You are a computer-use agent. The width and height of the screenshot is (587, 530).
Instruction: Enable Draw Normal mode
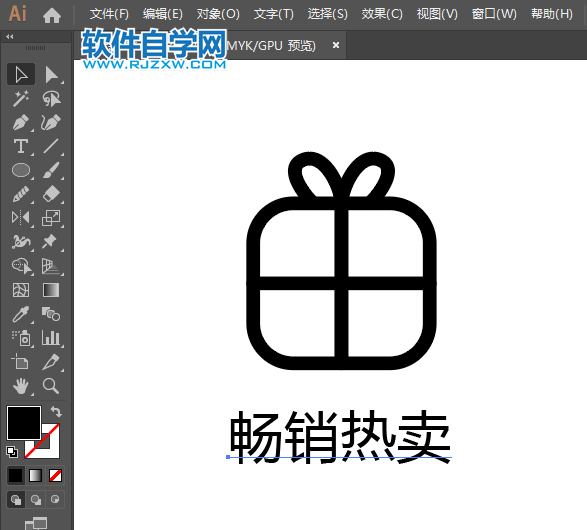tap(16, 499)
